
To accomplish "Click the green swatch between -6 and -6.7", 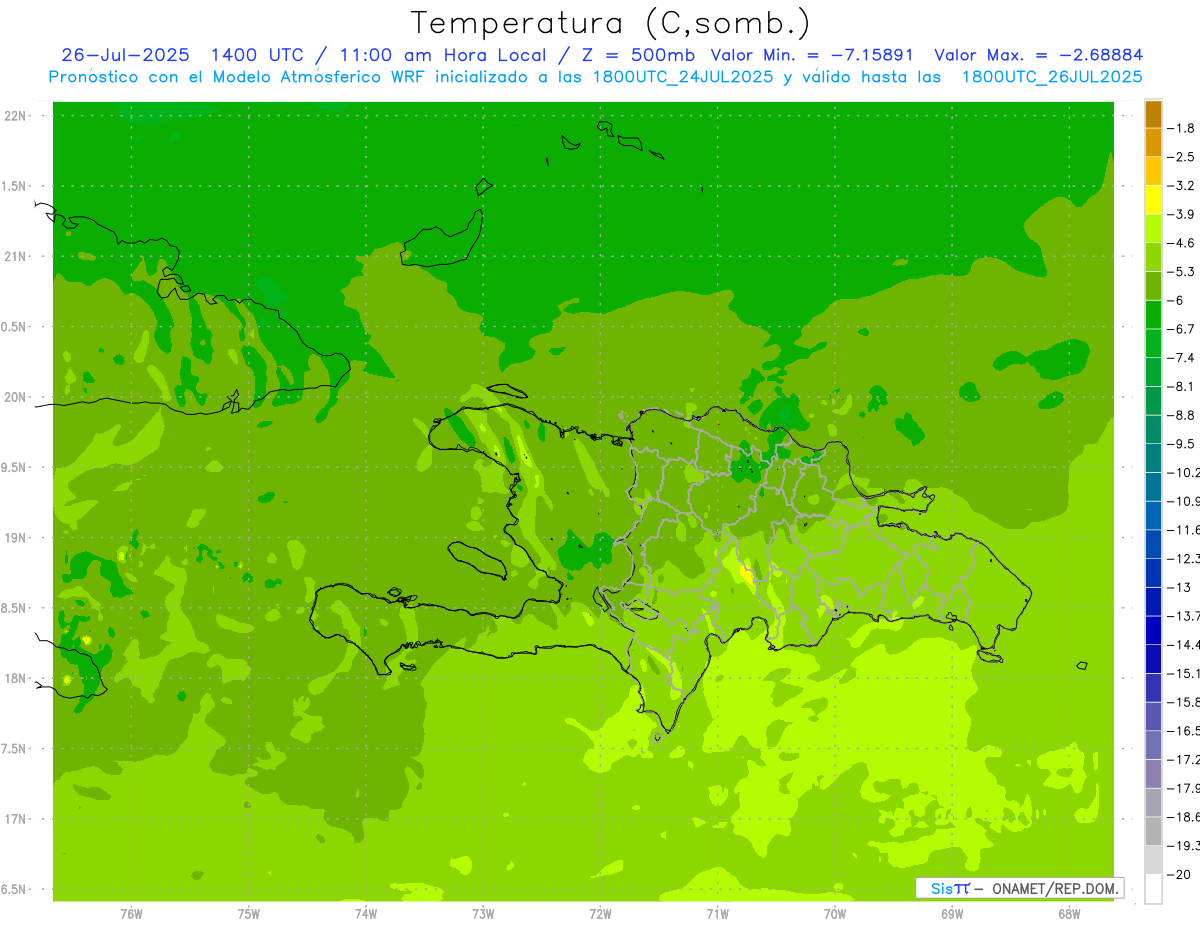I will [1153, 314].
